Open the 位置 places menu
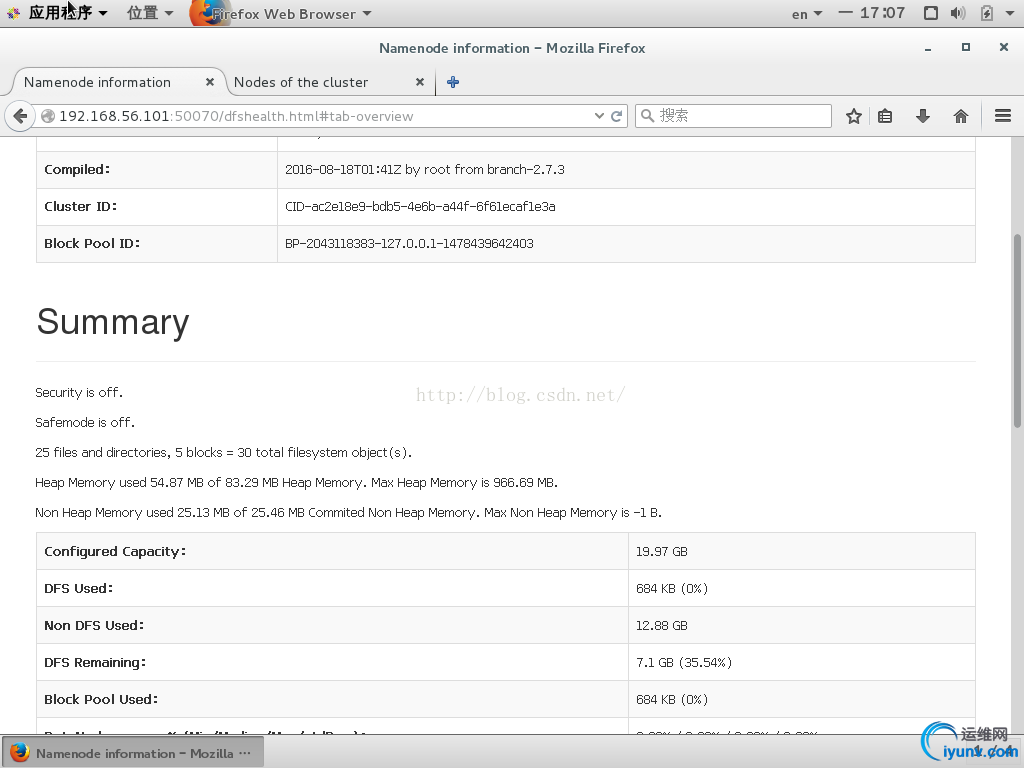The height and width of the screenshot is (768, 1024). 150,13
